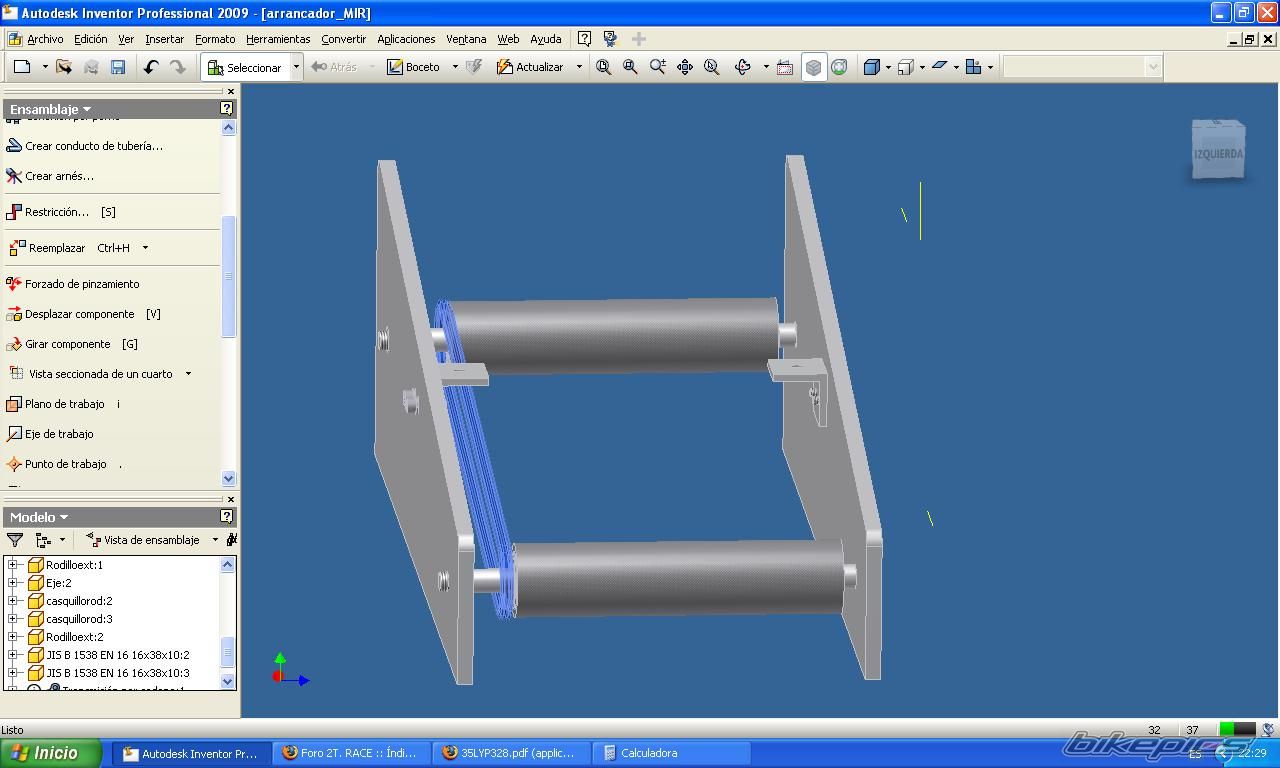Click the Open file icon

coord(64,67)
